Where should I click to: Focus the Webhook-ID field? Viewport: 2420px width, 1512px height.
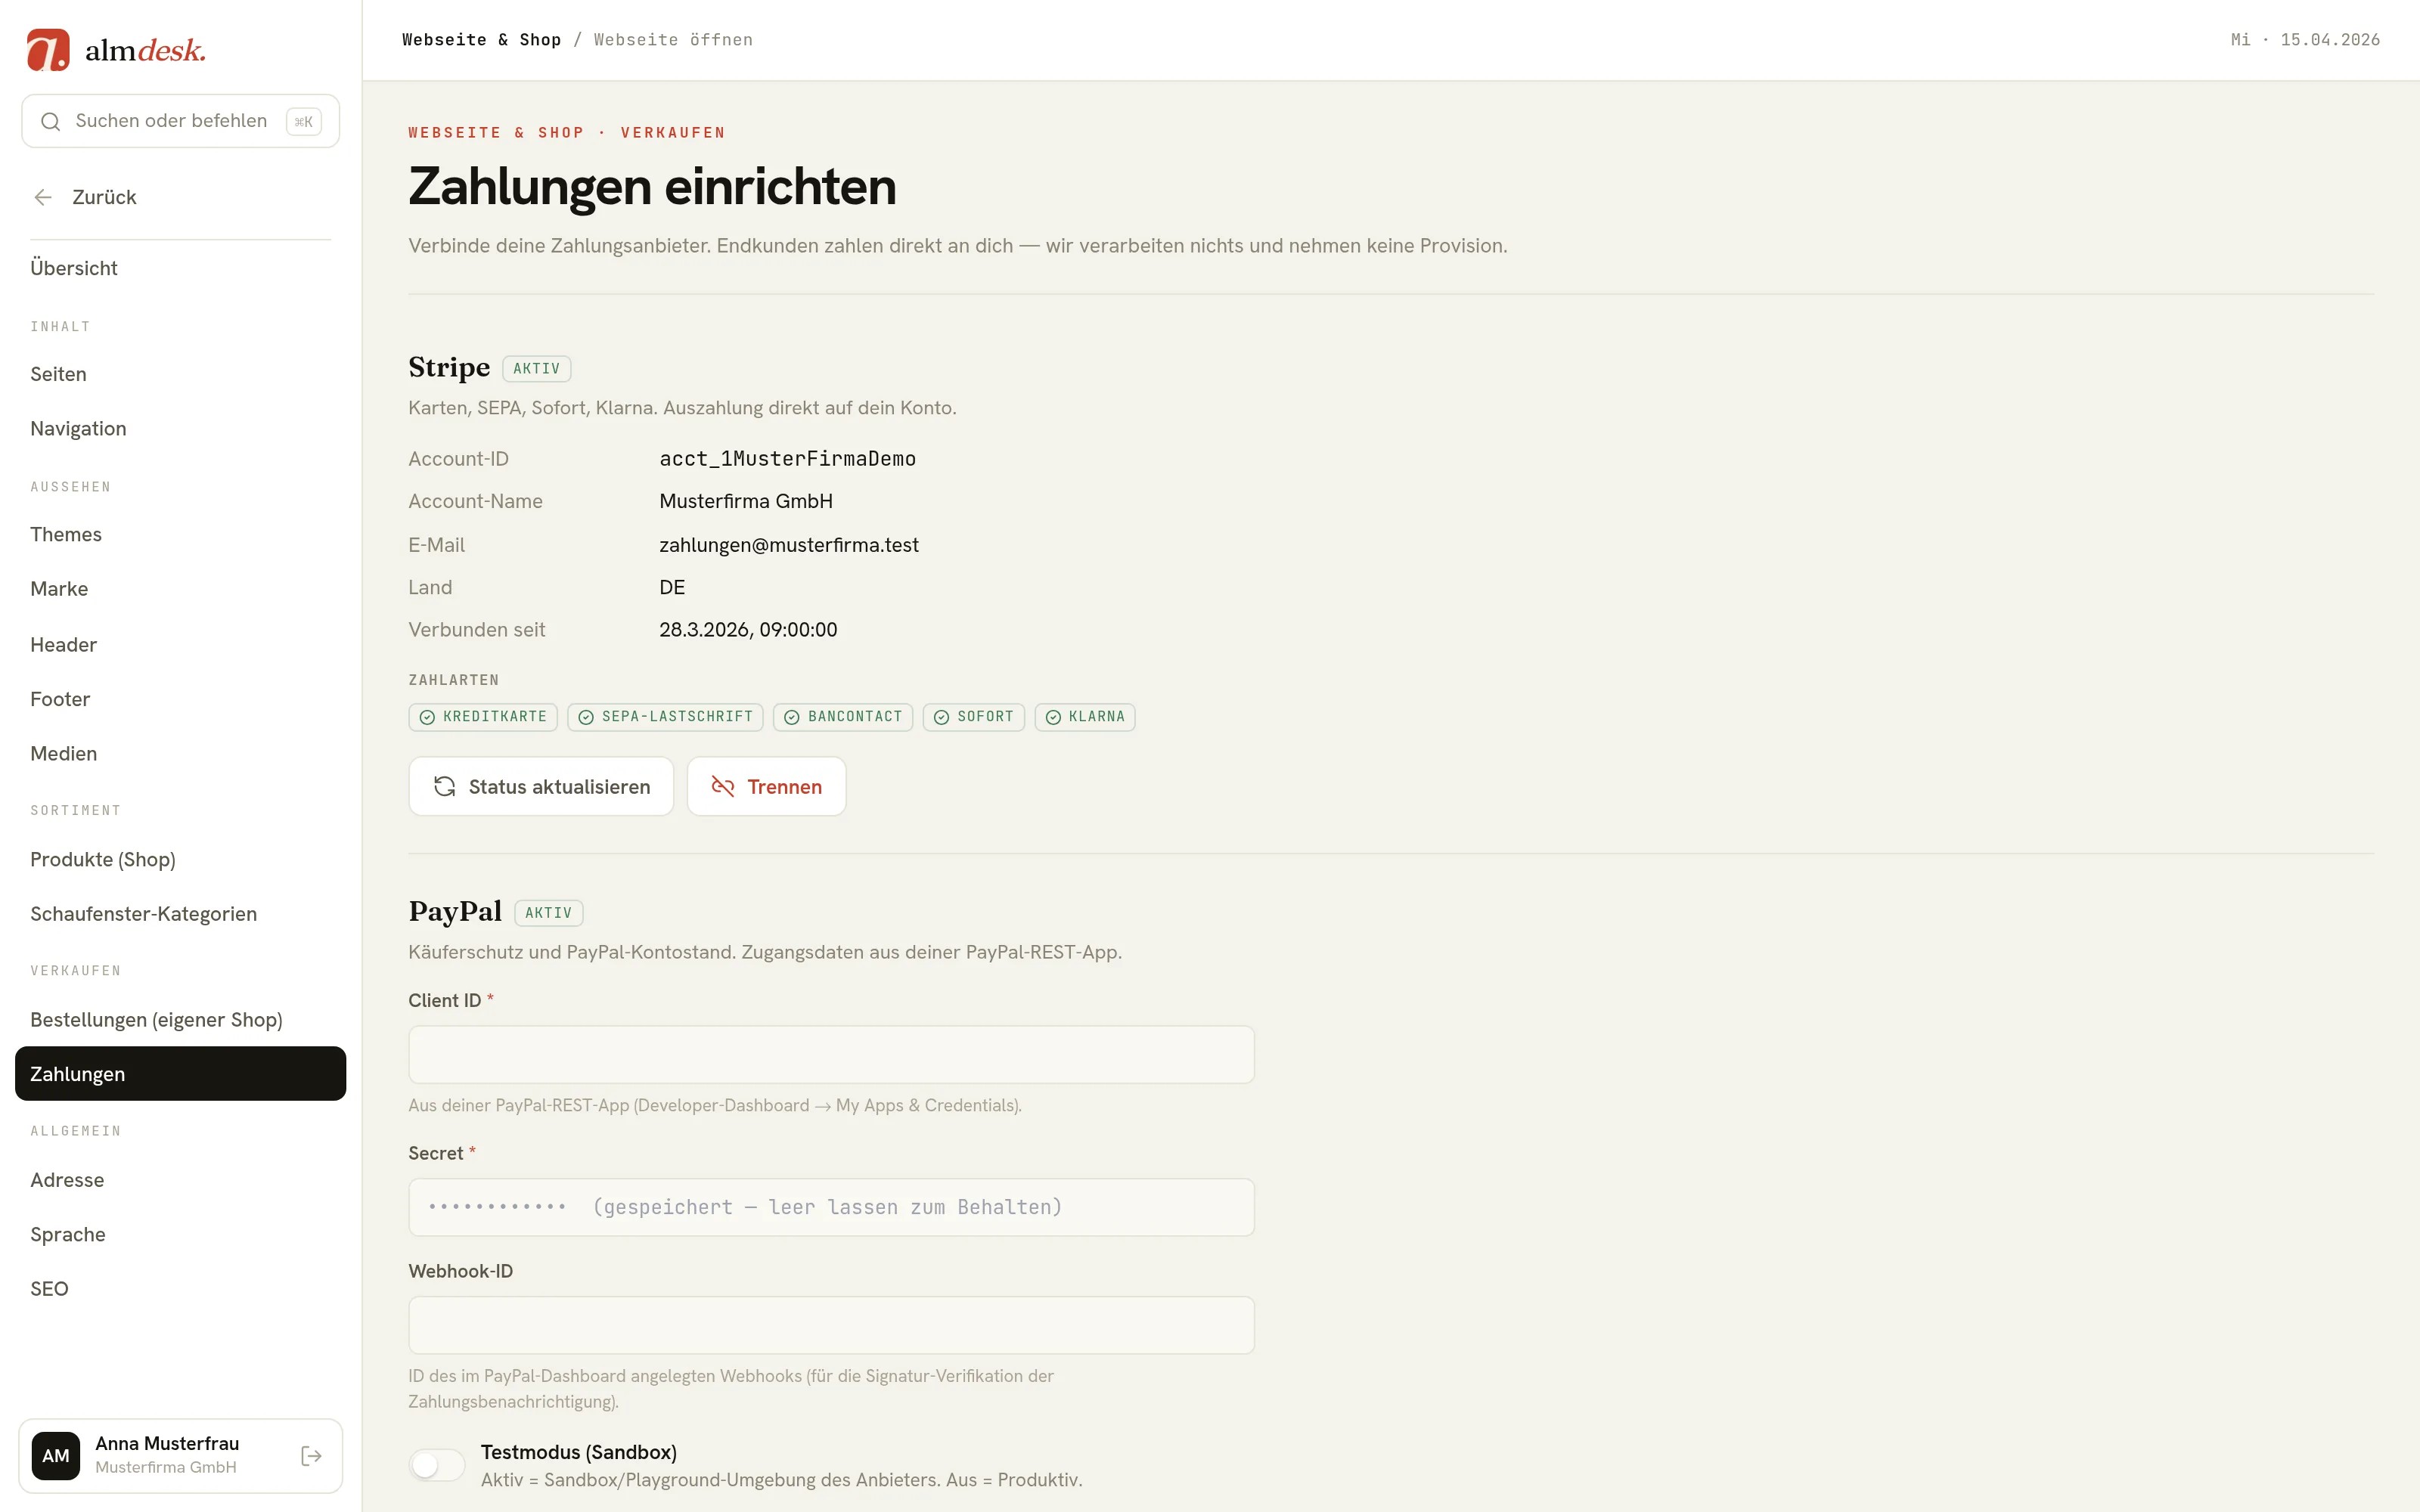(x=831, y=1325)
